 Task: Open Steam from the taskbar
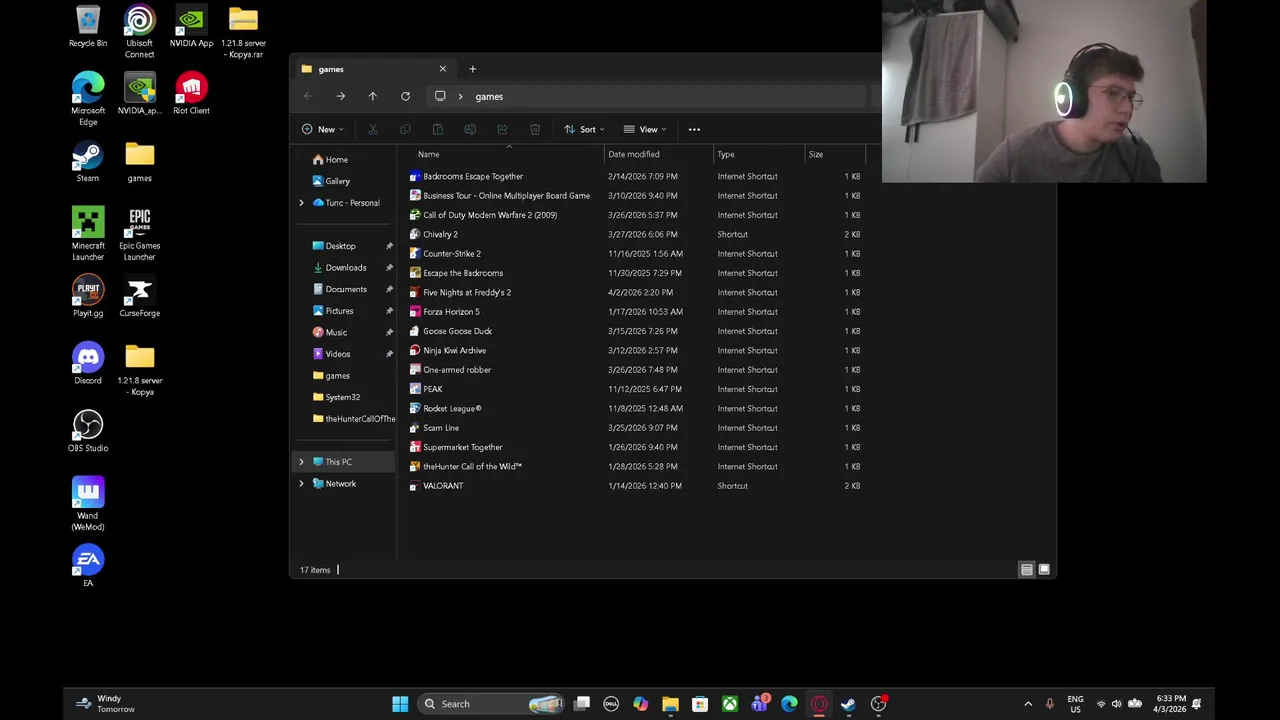[x=848, y=704]
